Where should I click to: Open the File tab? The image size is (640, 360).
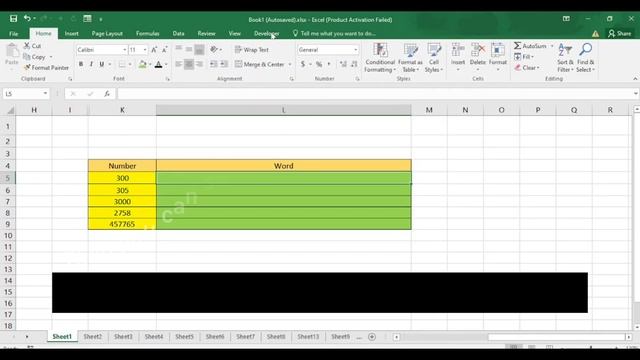click(13, 33)
